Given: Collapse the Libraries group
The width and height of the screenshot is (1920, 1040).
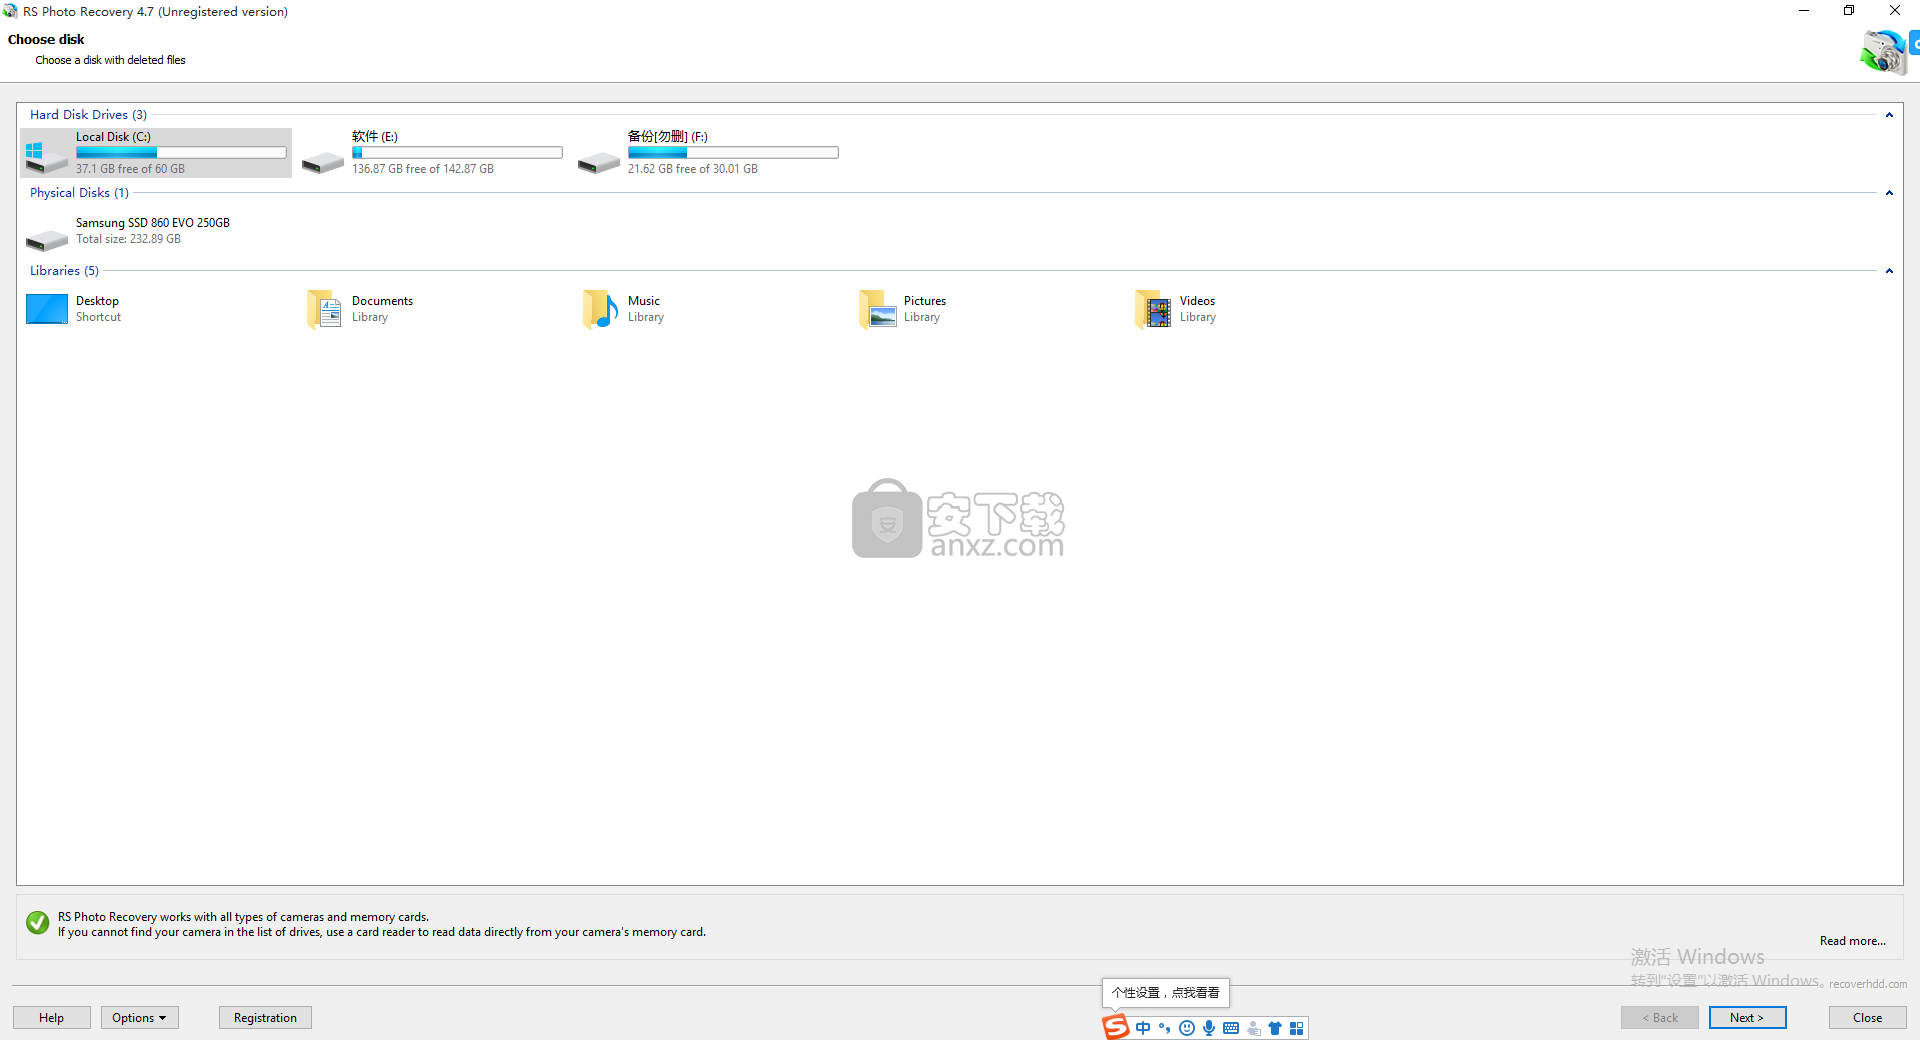Looking at the screenshot, I should coord(1889,271).
